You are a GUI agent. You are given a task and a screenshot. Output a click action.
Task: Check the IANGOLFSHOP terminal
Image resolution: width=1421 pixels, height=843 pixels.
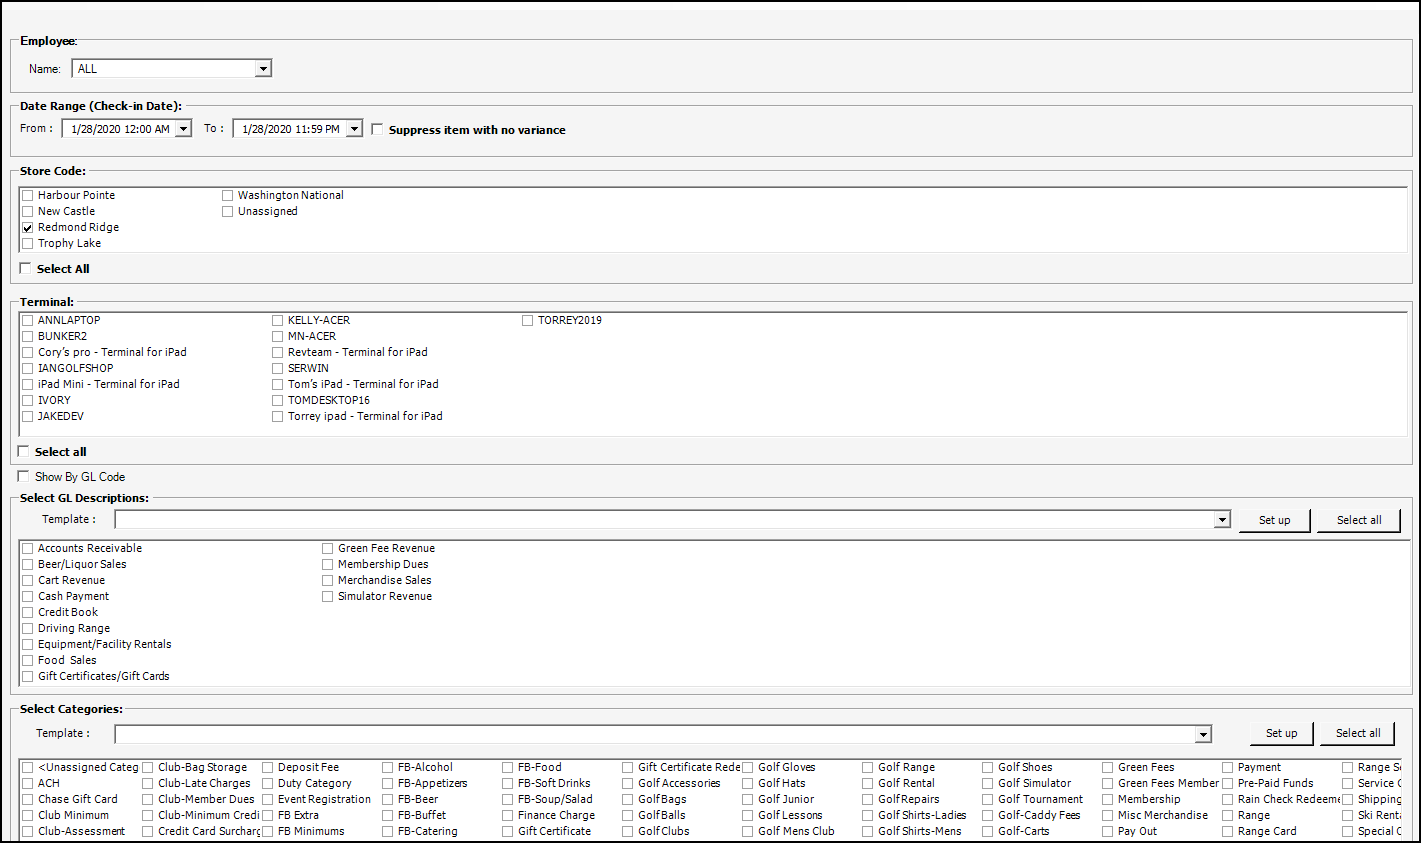coord(28,369)
